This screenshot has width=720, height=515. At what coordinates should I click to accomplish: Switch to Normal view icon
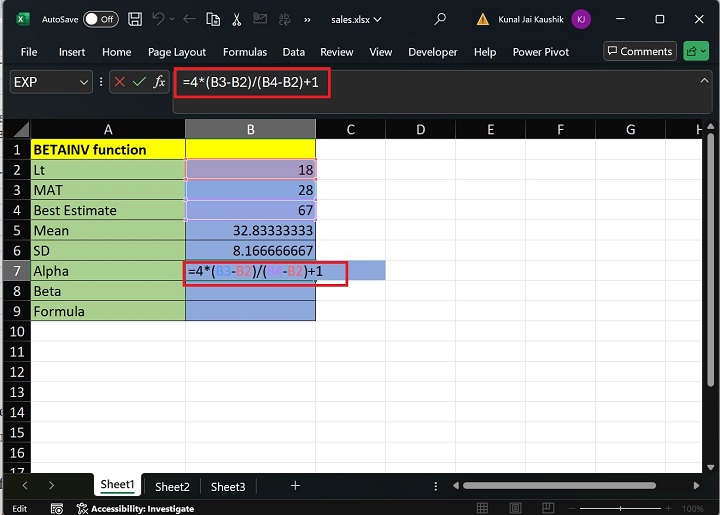[x=482, y=508]
